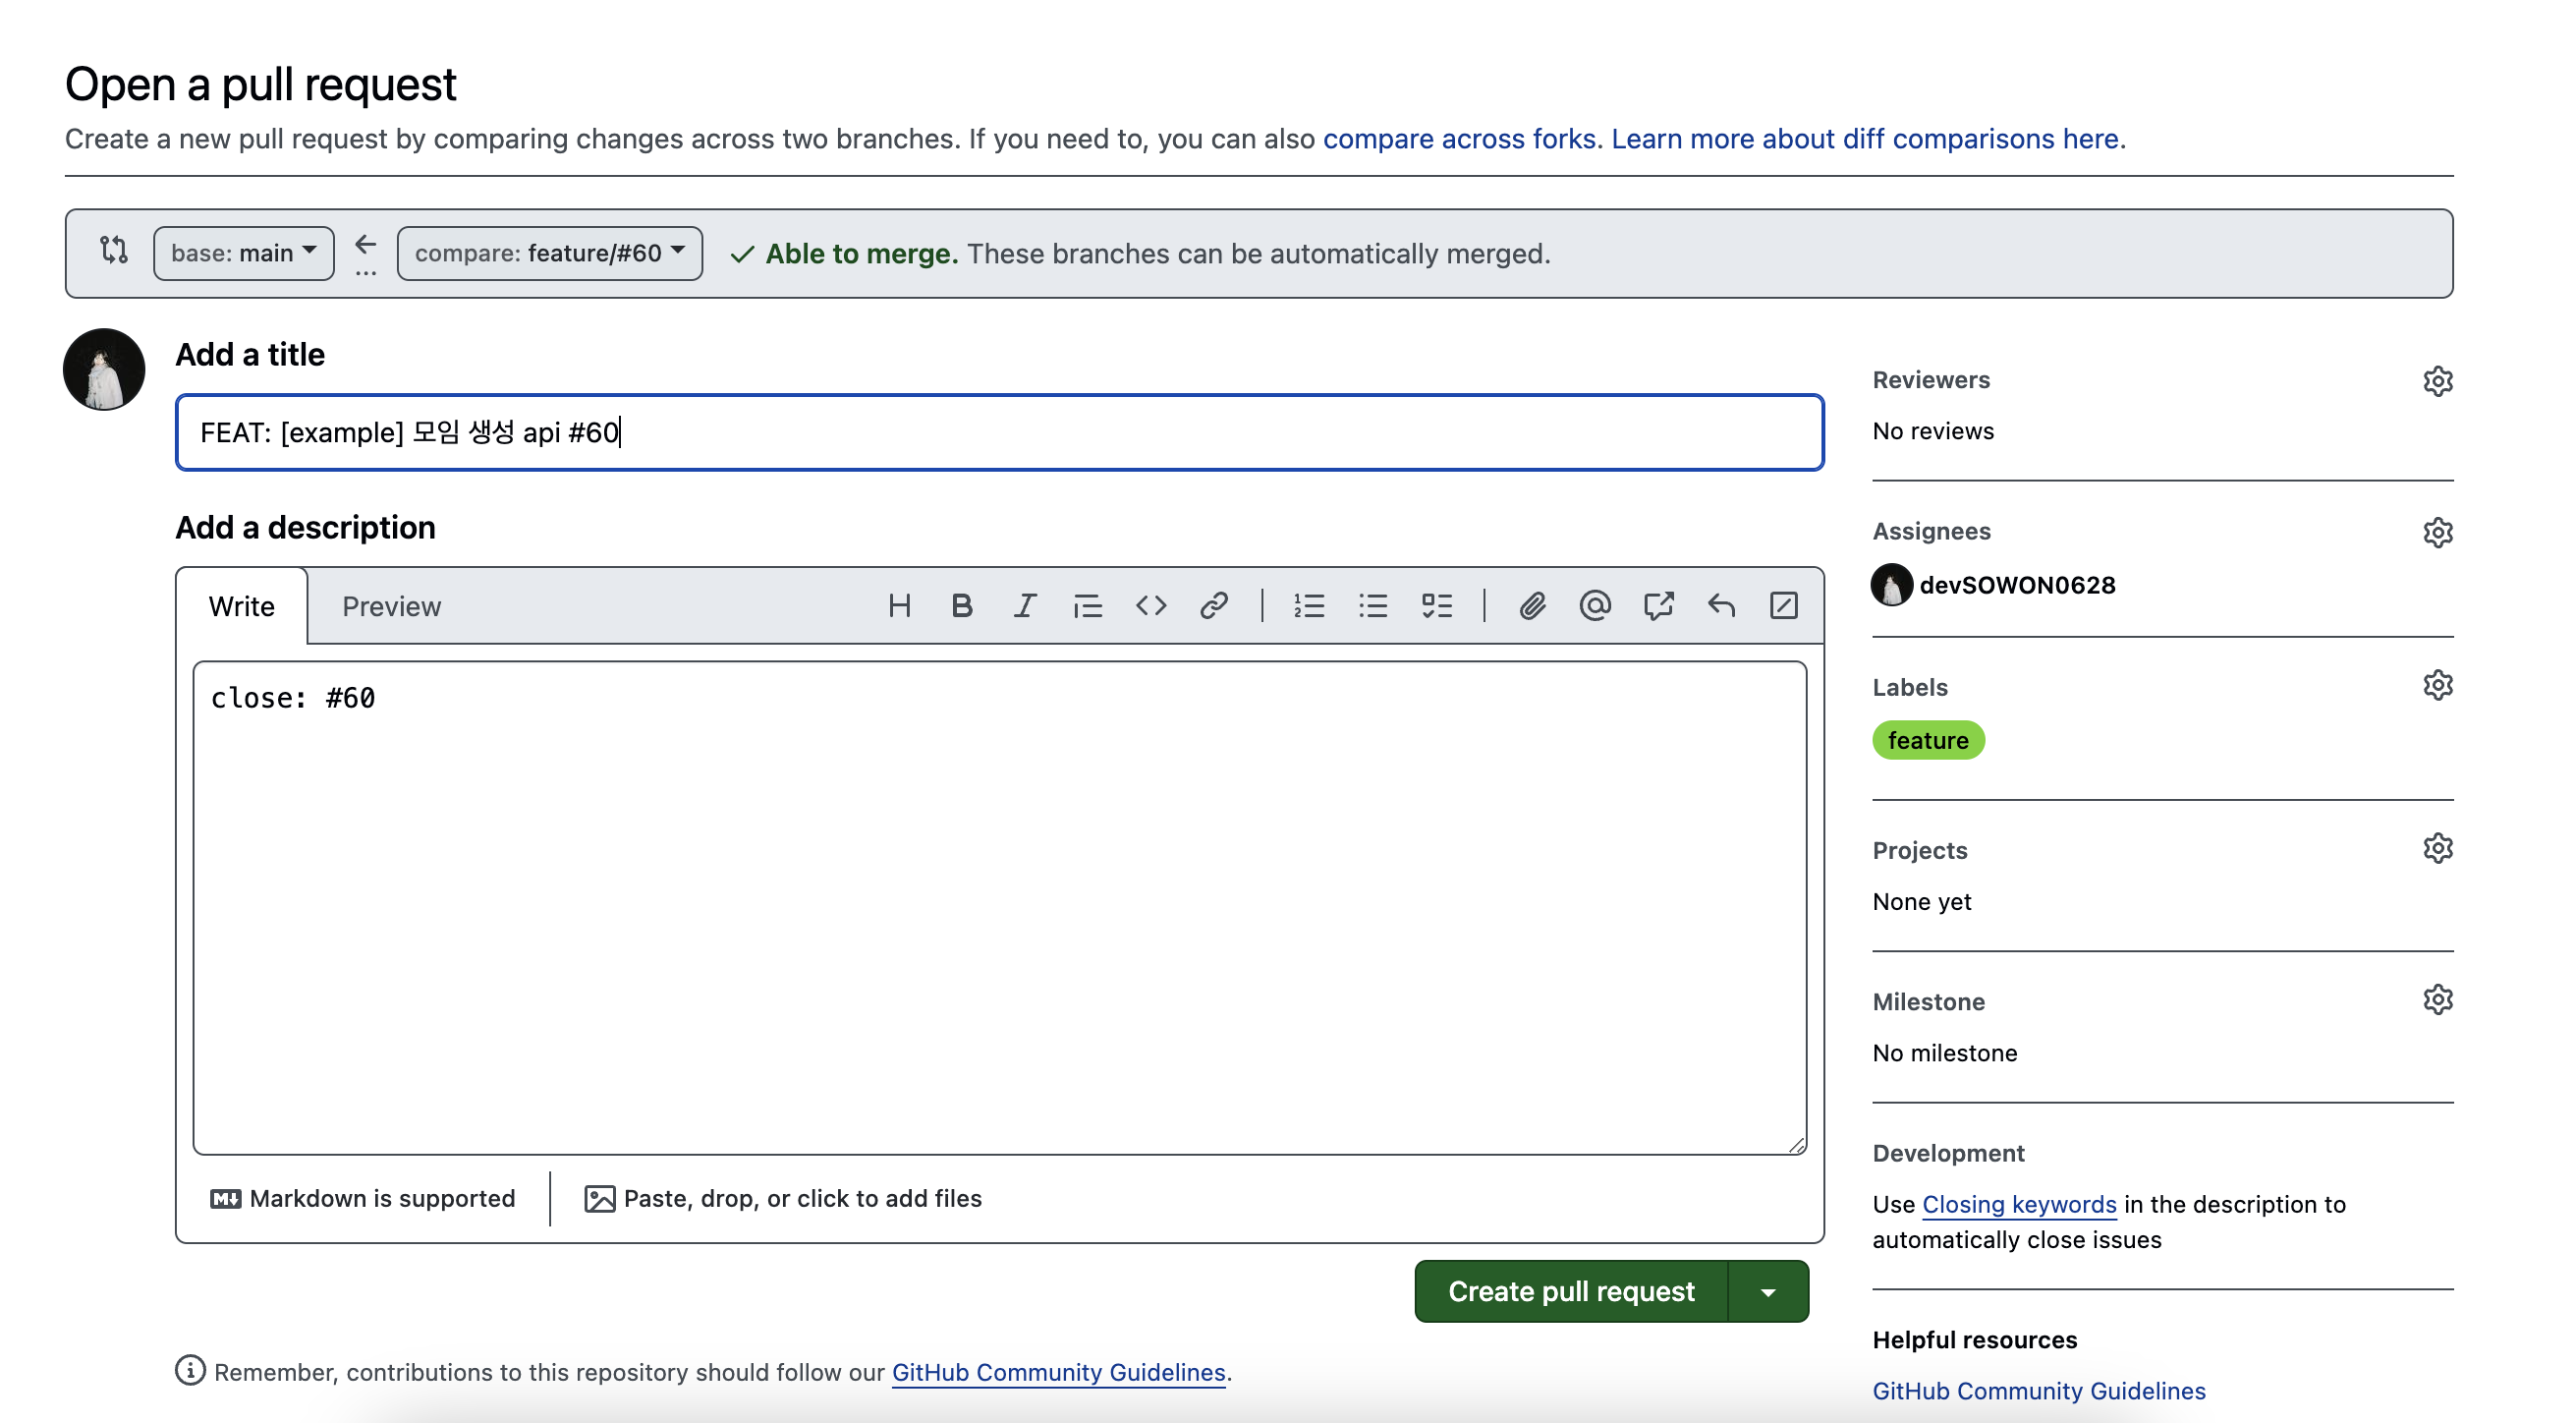Switch to the Write tab
The width and height of the screenshot is (2576, 1423).
click(241, 606)
